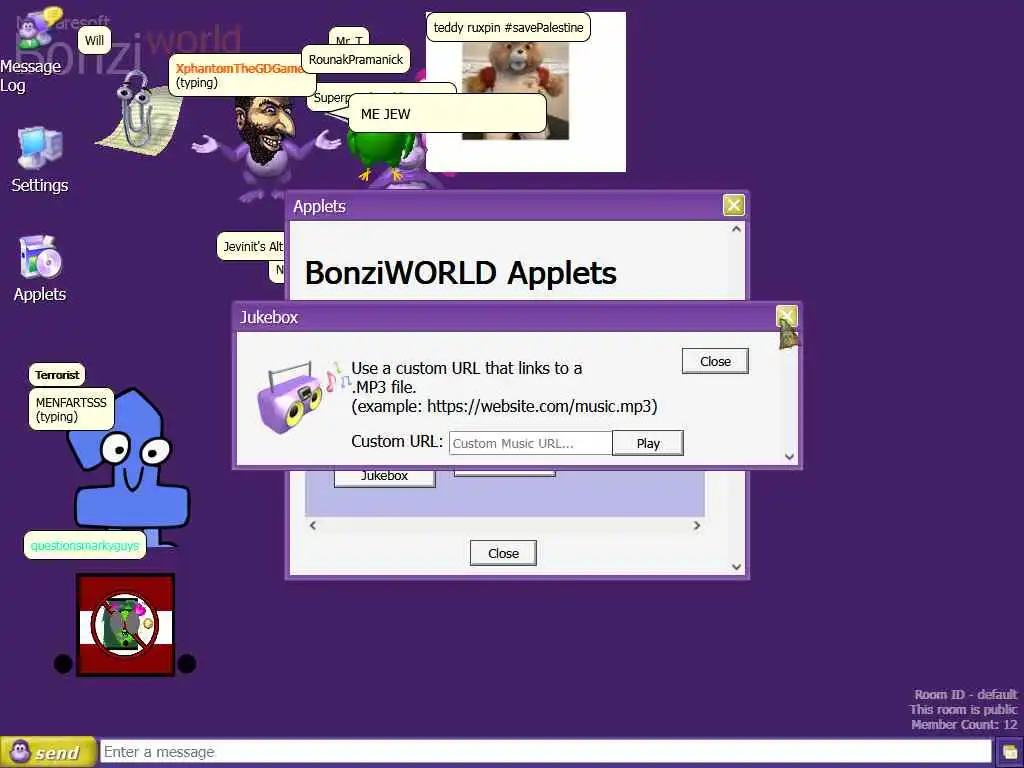This screenshot has height=768, width=1024.
Task: Click the Jevinit's Alt name tag
Action: pos(252,246)
